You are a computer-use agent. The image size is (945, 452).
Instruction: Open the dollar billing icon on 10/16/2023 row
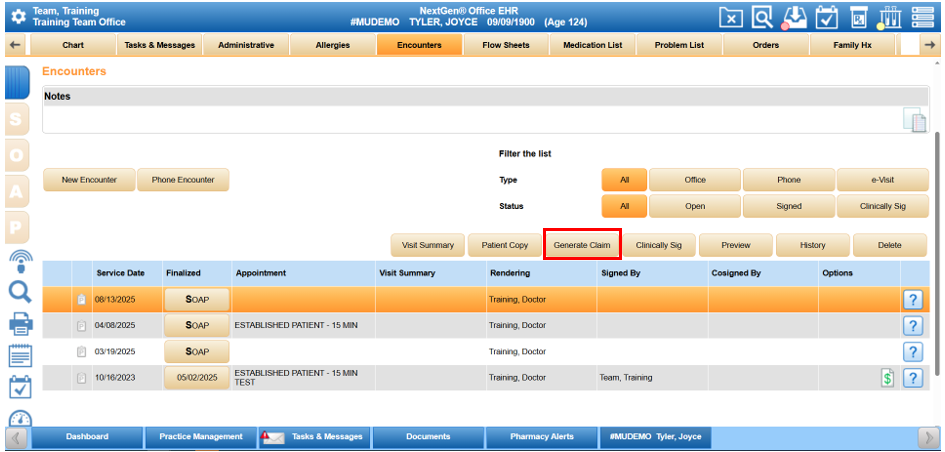[x=887, y=378]
